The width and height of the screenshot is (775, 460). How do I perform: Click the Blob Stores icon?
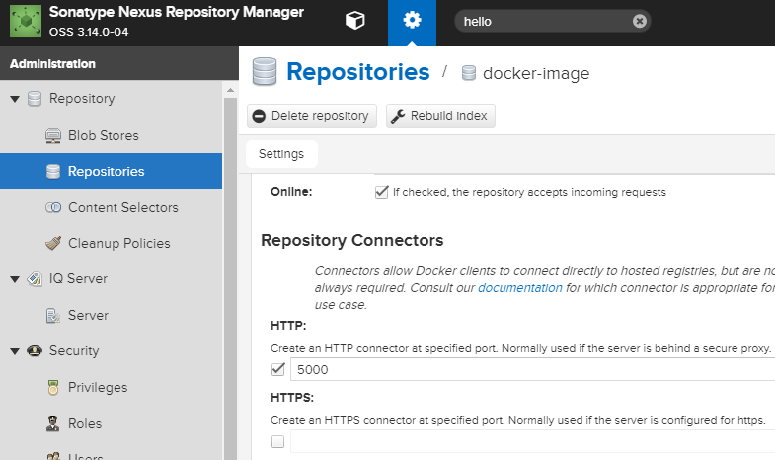[53, 135]
